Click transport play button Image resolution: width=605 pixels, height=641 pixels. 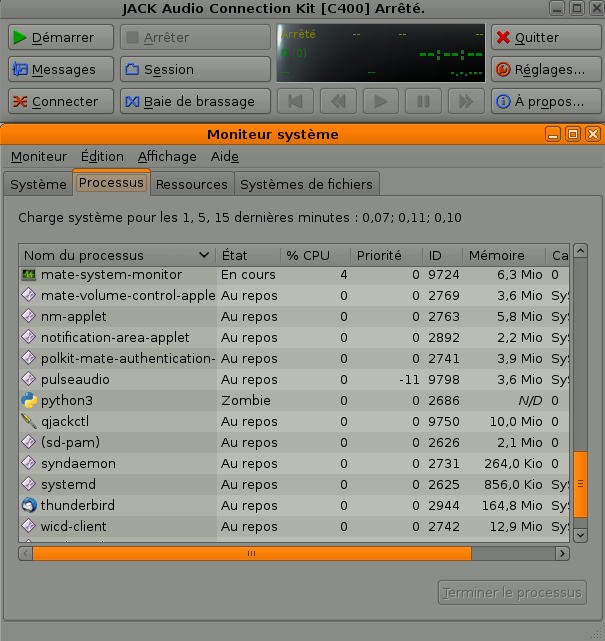381,101
